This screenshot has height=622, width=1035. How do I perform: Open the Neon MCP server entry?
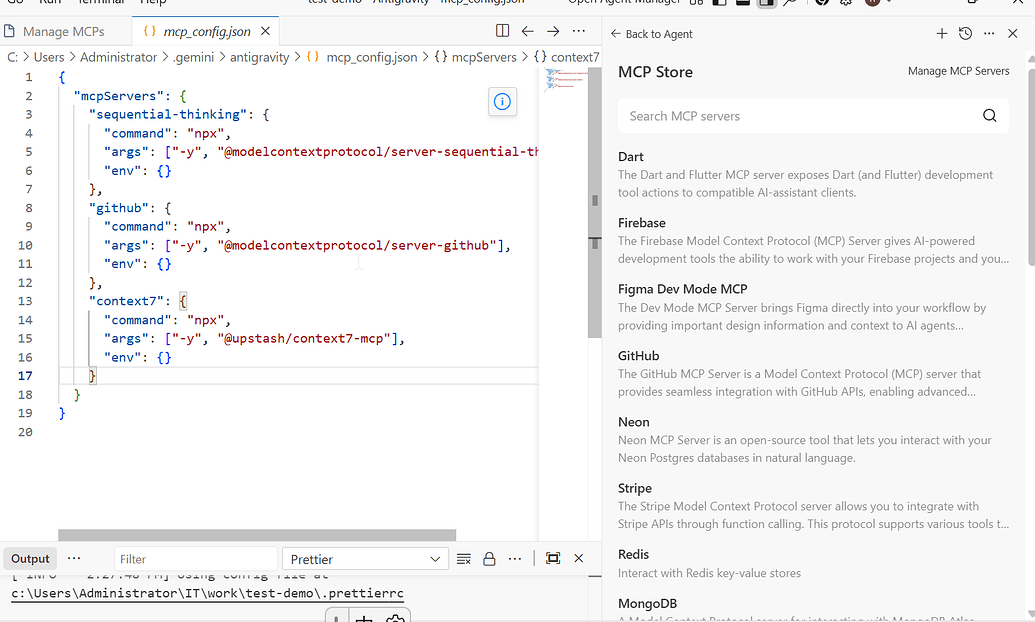click(813, 440)
